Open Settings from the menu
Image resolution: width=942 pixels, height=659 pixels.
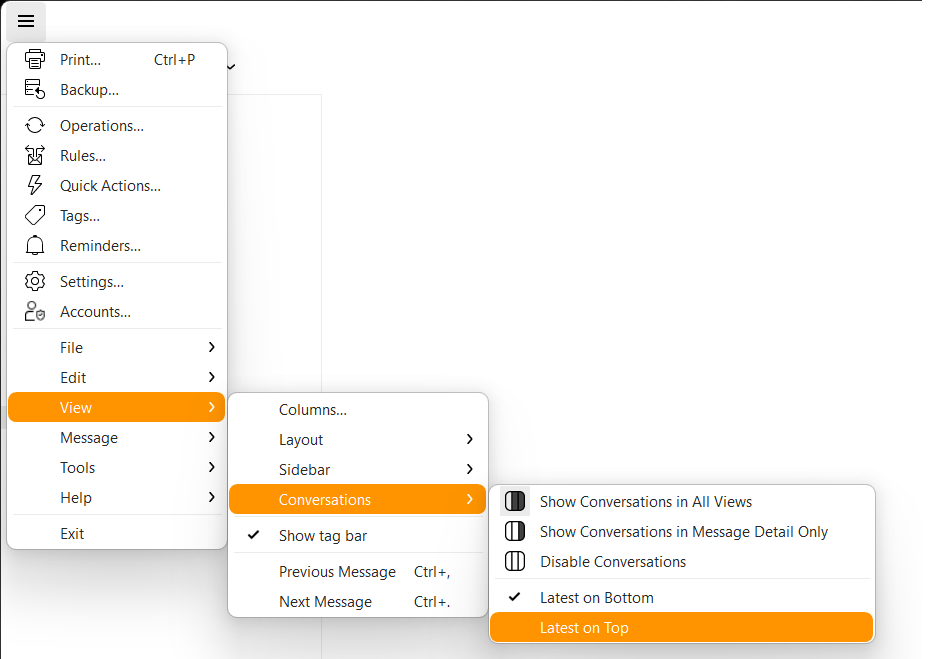click(x=117, y=282)
